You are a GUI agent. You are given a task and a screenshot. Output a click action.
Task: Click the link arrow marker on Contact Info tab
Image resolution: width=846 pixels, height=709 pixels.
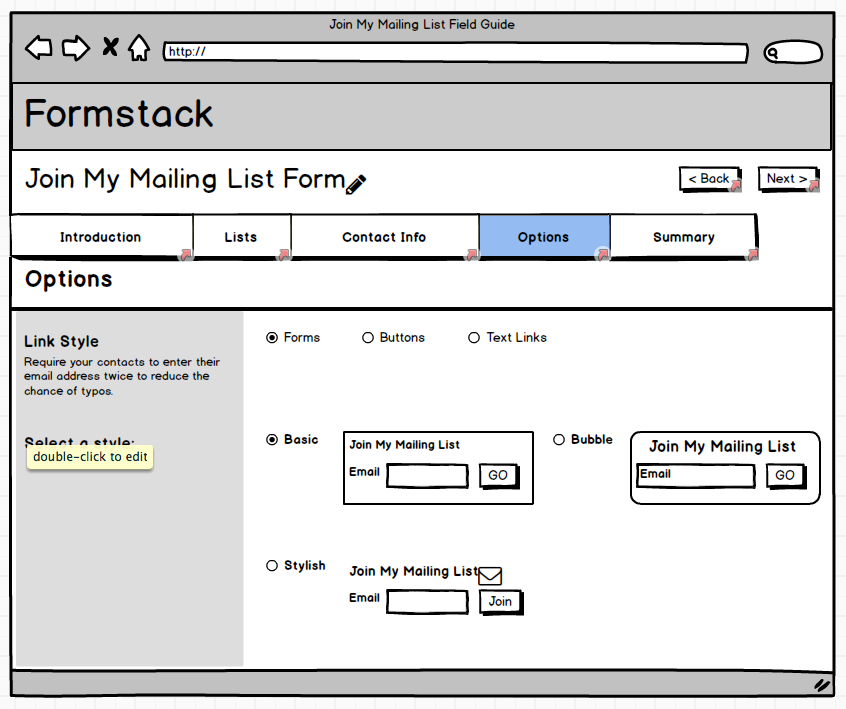tap(472, 254)
